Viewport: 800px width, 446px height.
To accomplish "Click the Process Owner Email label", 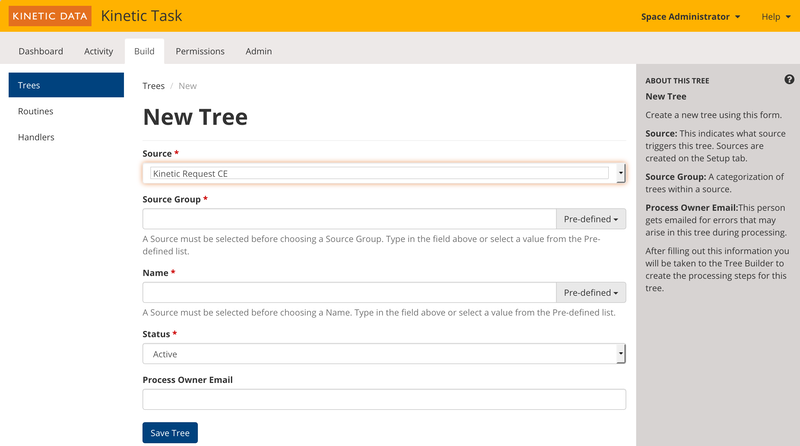I will (188, 380).
